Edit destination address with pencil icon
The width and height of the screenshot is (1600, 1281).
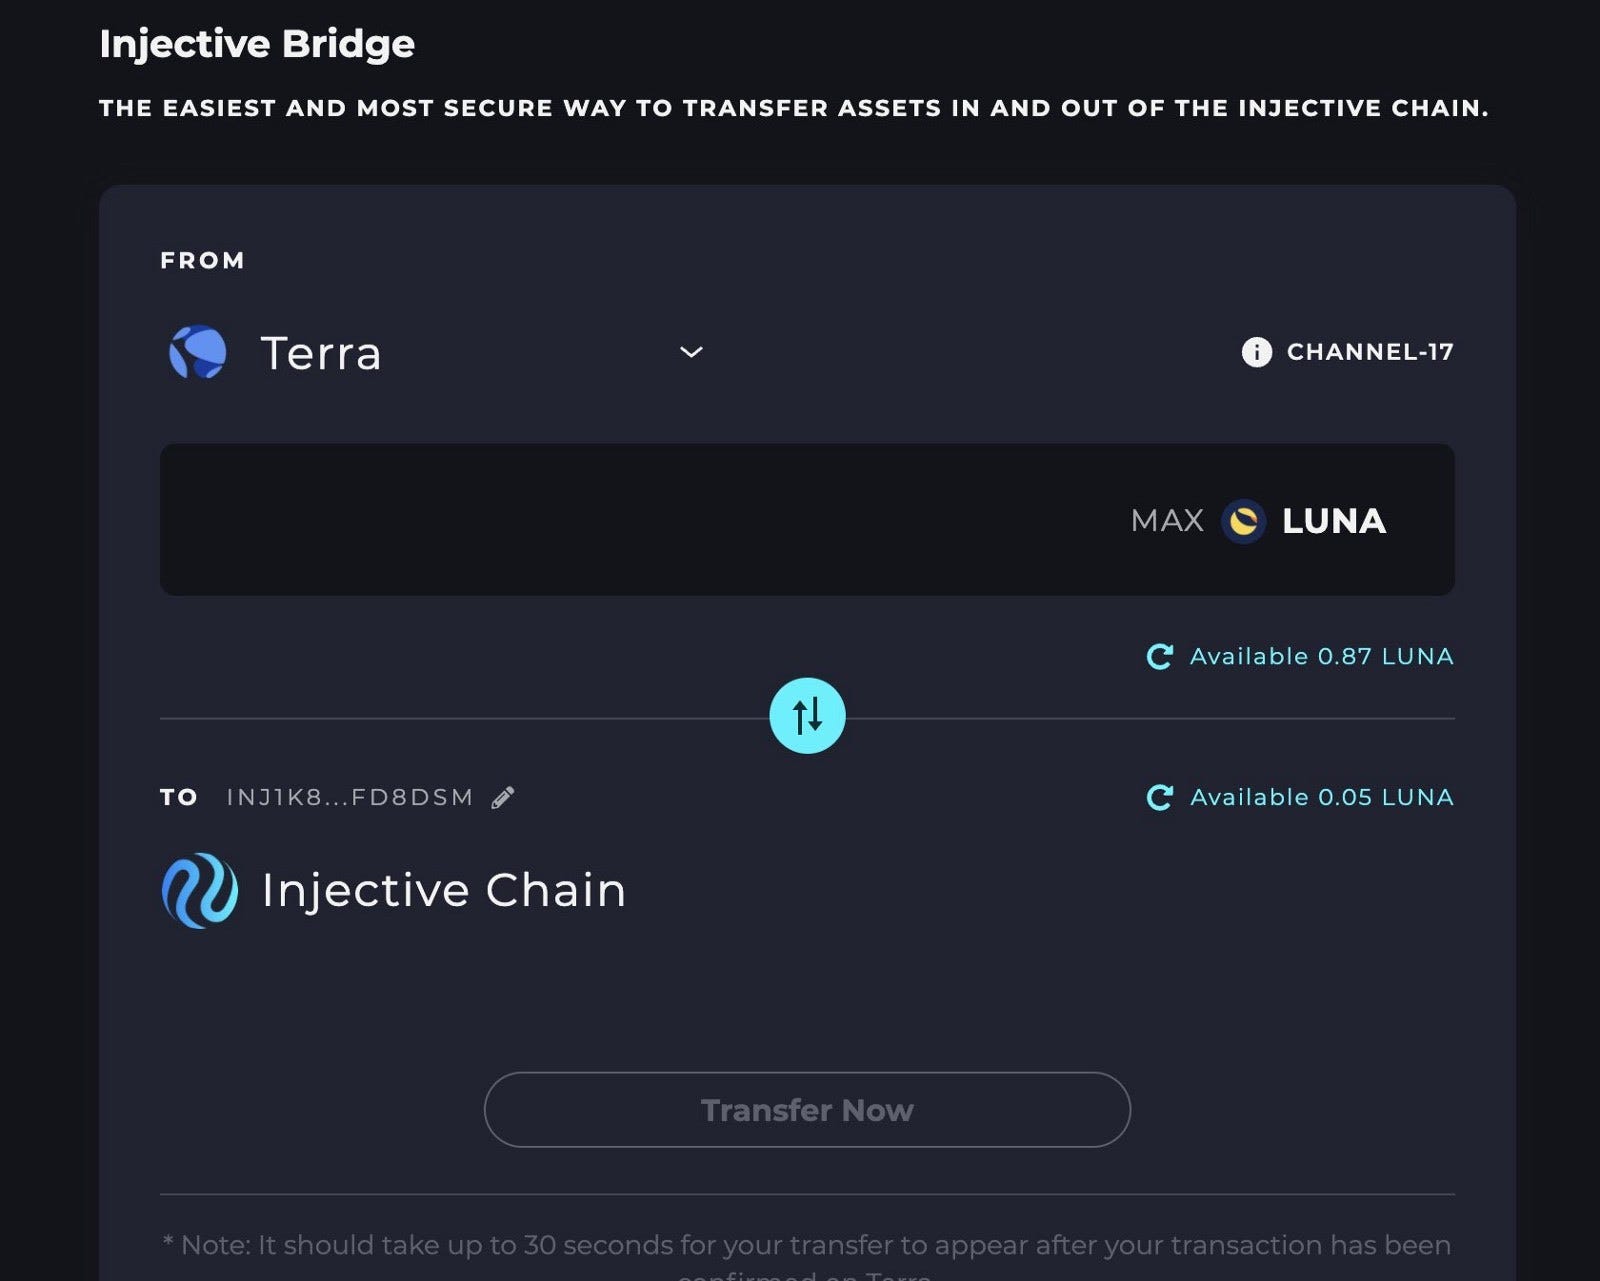point(503,797)
